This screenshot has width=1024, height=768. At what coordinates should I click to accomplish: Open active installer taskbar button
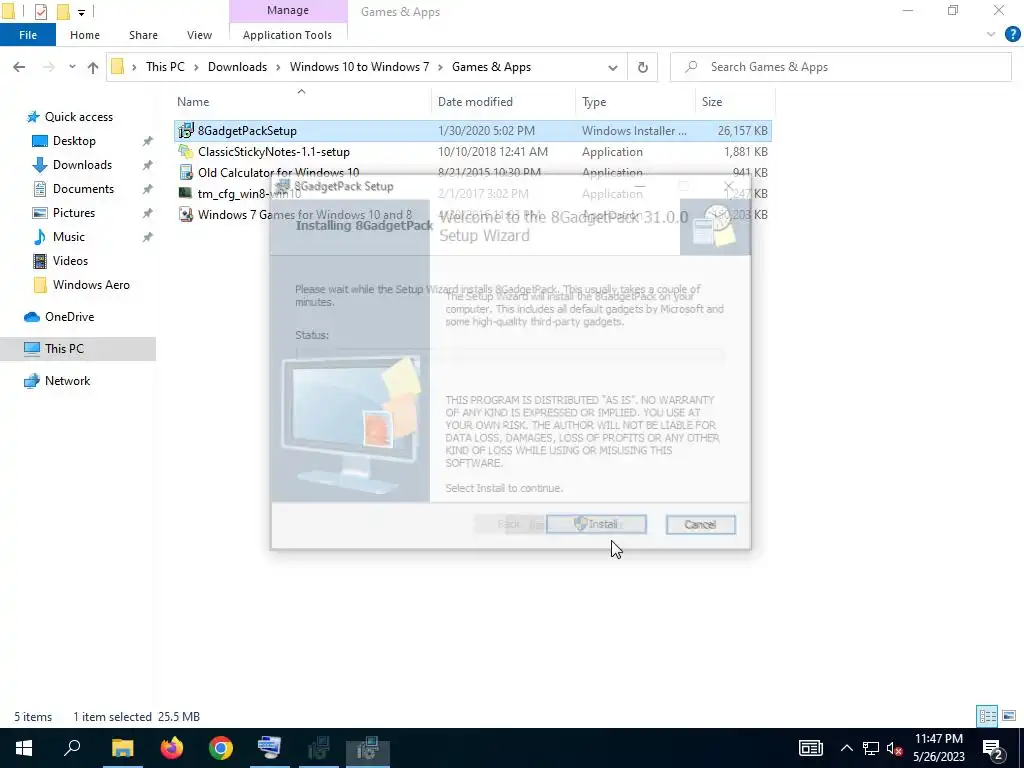[x=368, y=748]
